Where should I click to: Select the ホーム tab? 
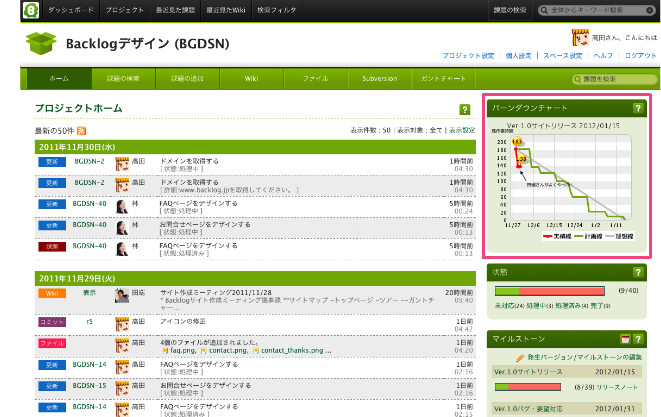59,79
